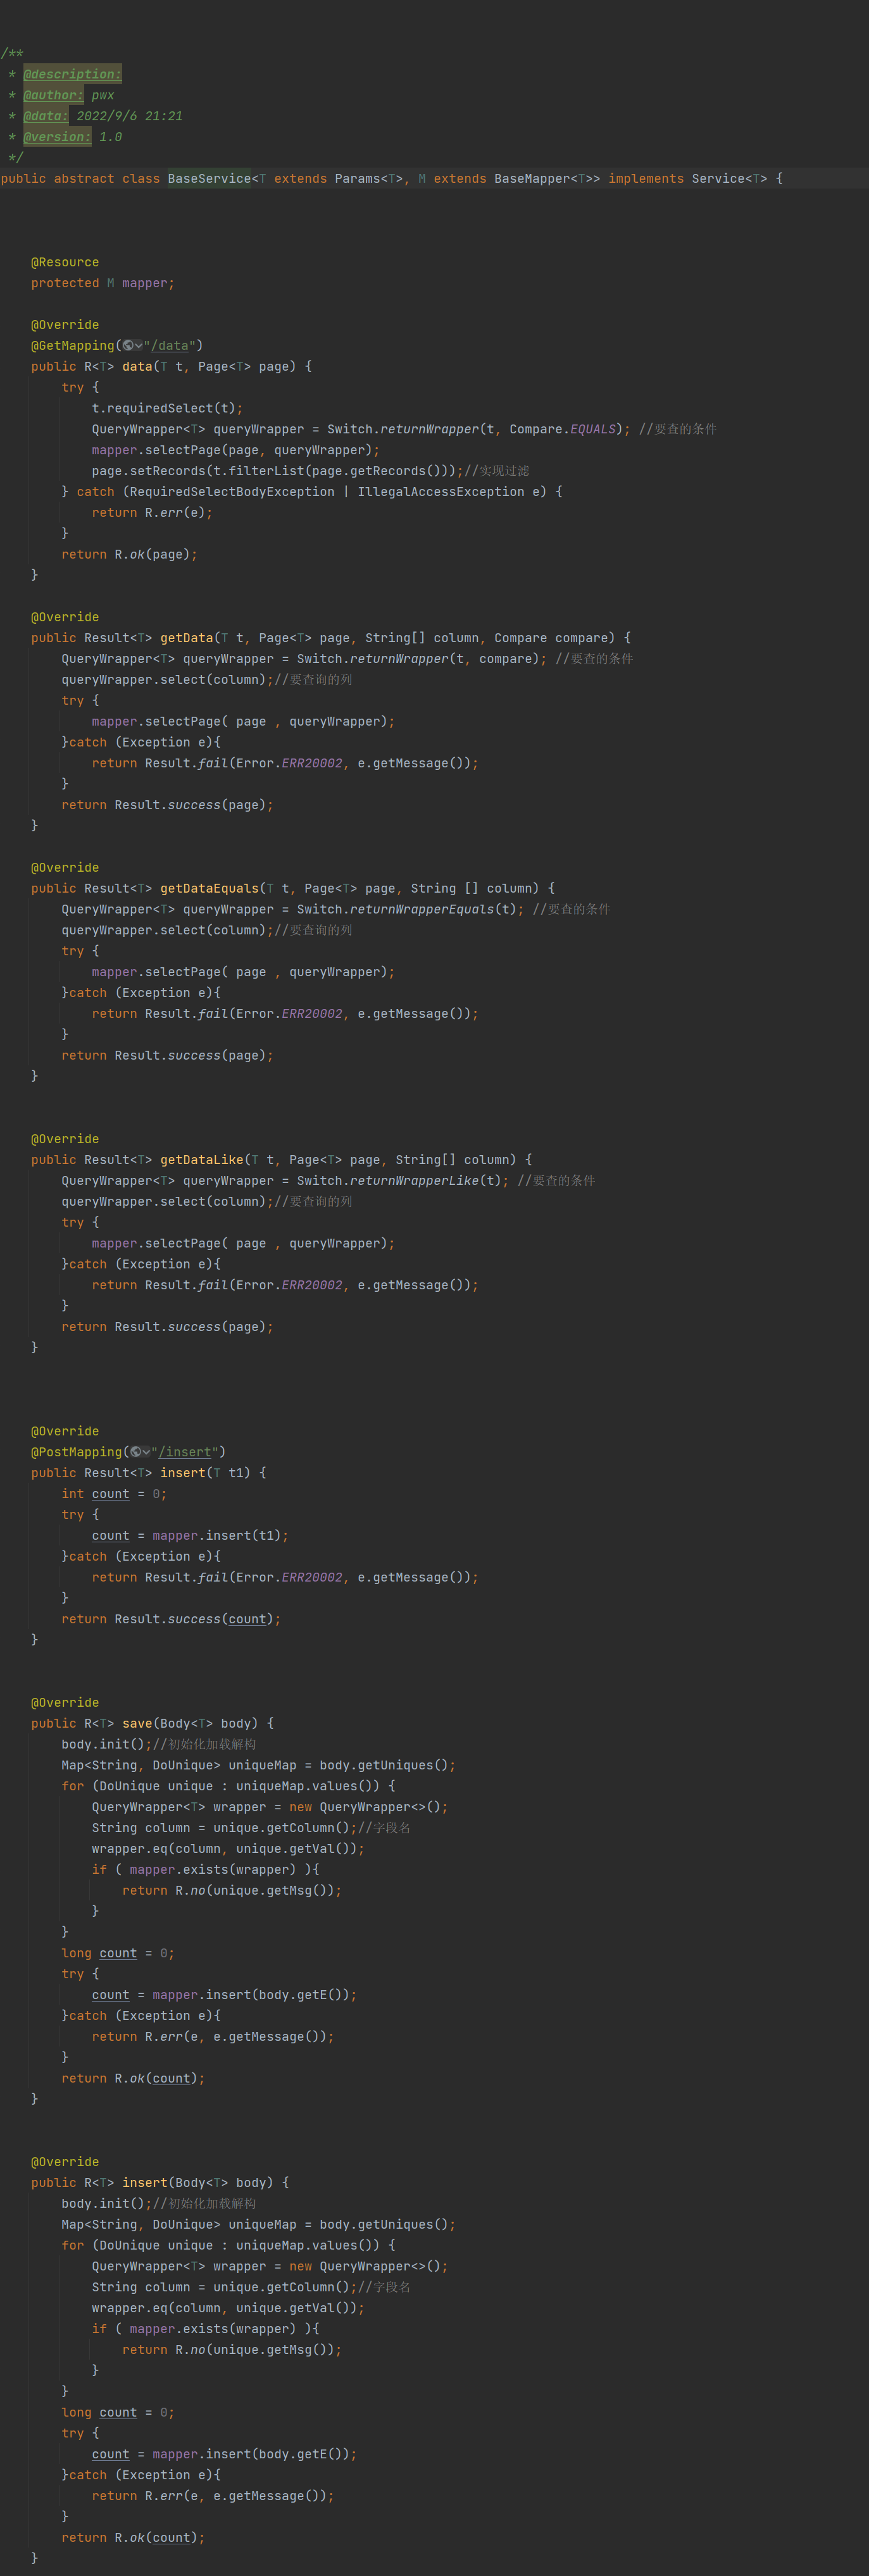
Task: Click the @data: Javadoc tag
Action: pyautogui.click(x=46, y=116)
